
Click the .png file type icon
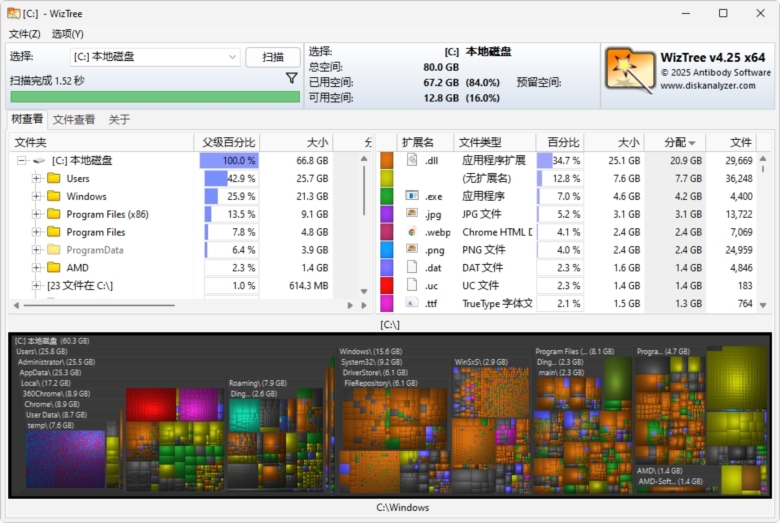pyautogui.click(x=412, y=249)
